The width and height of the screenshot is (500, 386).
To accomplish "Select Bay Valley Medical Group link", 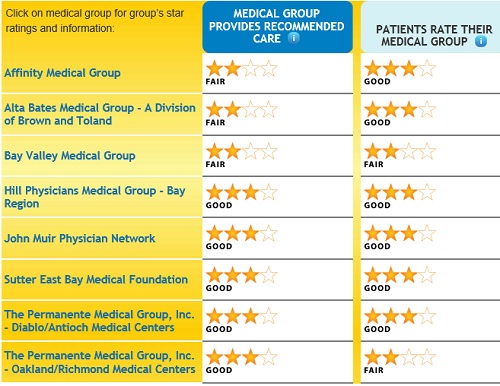I will (x=70, y=156).
